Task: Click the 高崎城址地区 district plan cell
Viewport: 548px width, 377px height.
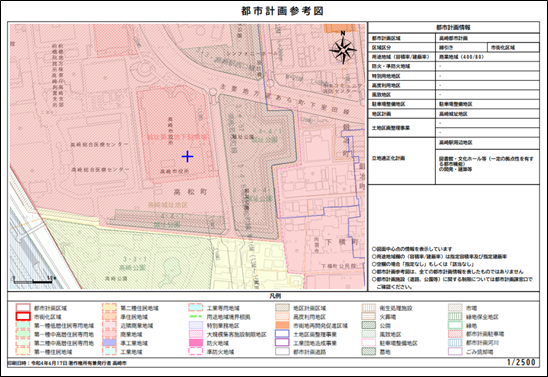Action: pos(487,114)
